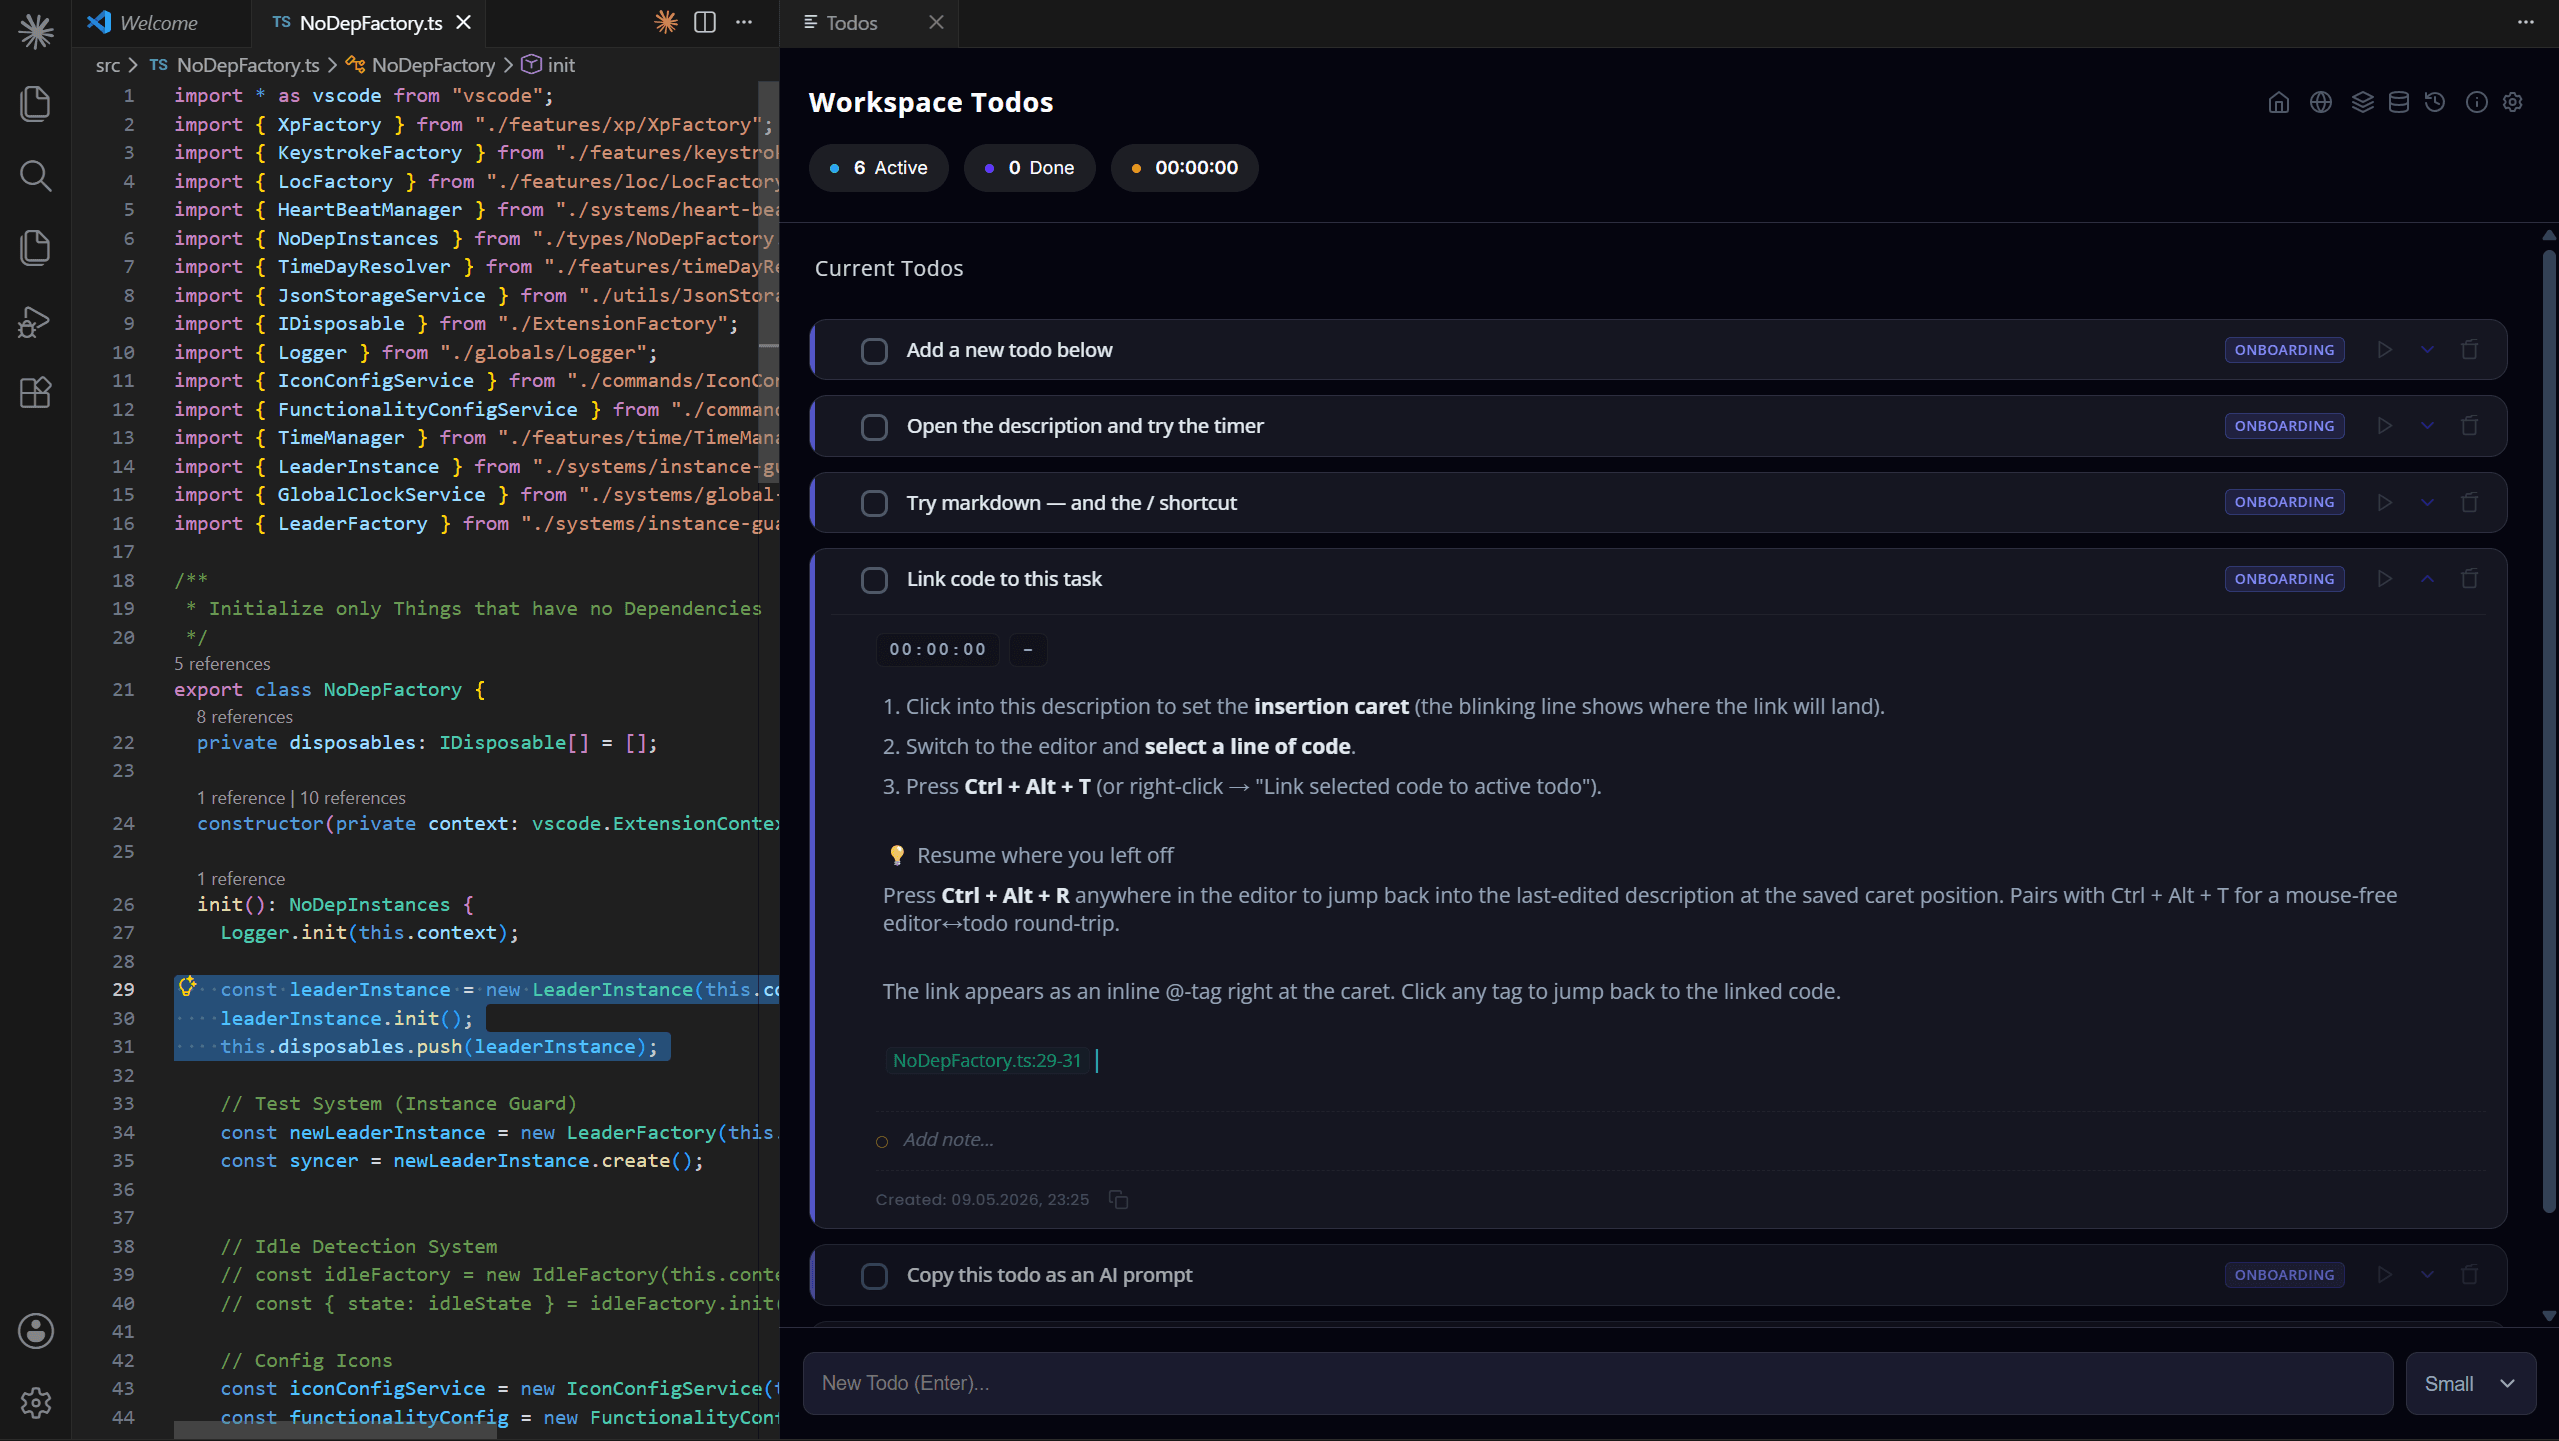
Task: Click the orange starburst editor action icon
Action: [x=666, y=22]
